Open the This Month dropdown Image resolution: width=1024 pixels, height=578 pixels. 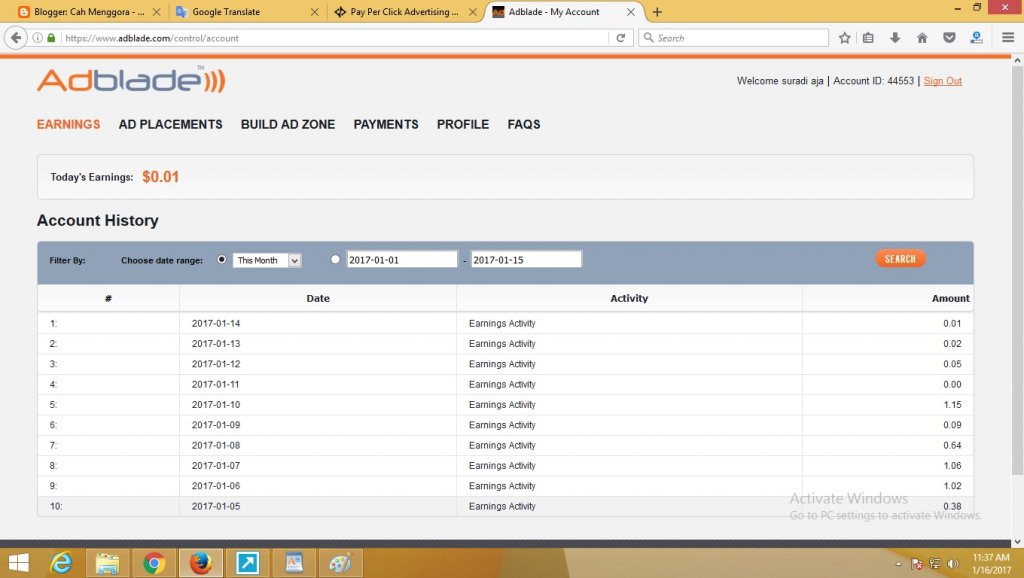(x=267, y=260)
